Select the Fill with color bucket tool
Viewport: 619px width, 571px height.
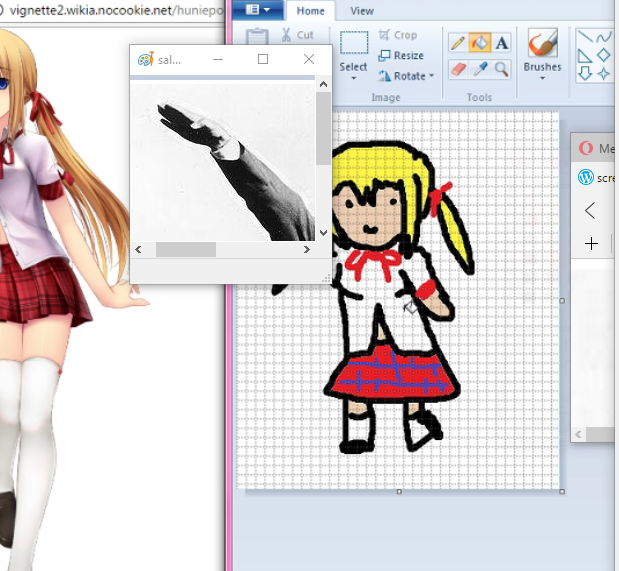click(x=480, y=43)
